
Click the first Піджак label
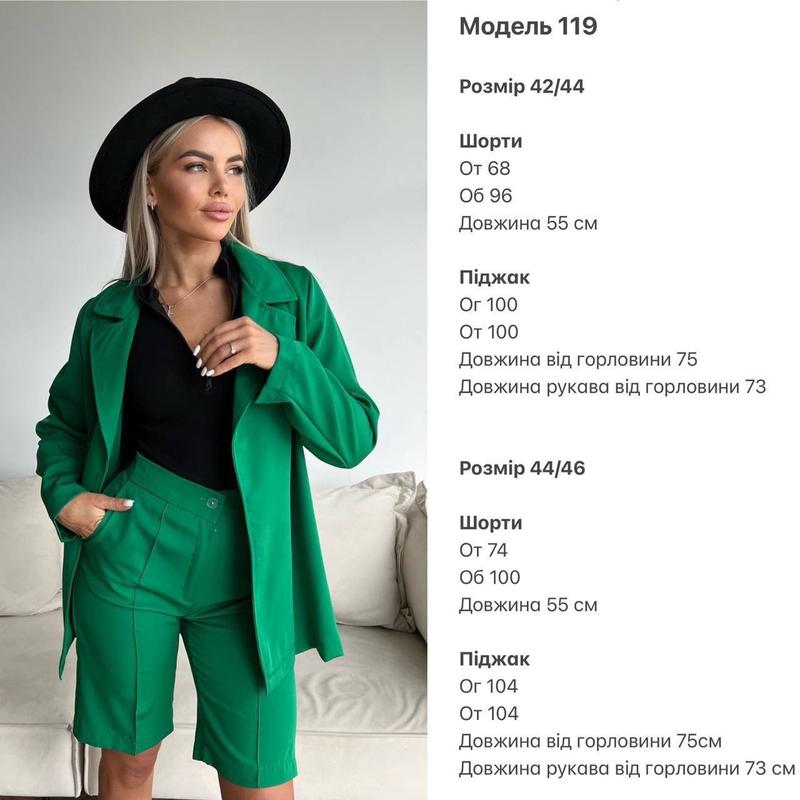[x=494, y=278]
